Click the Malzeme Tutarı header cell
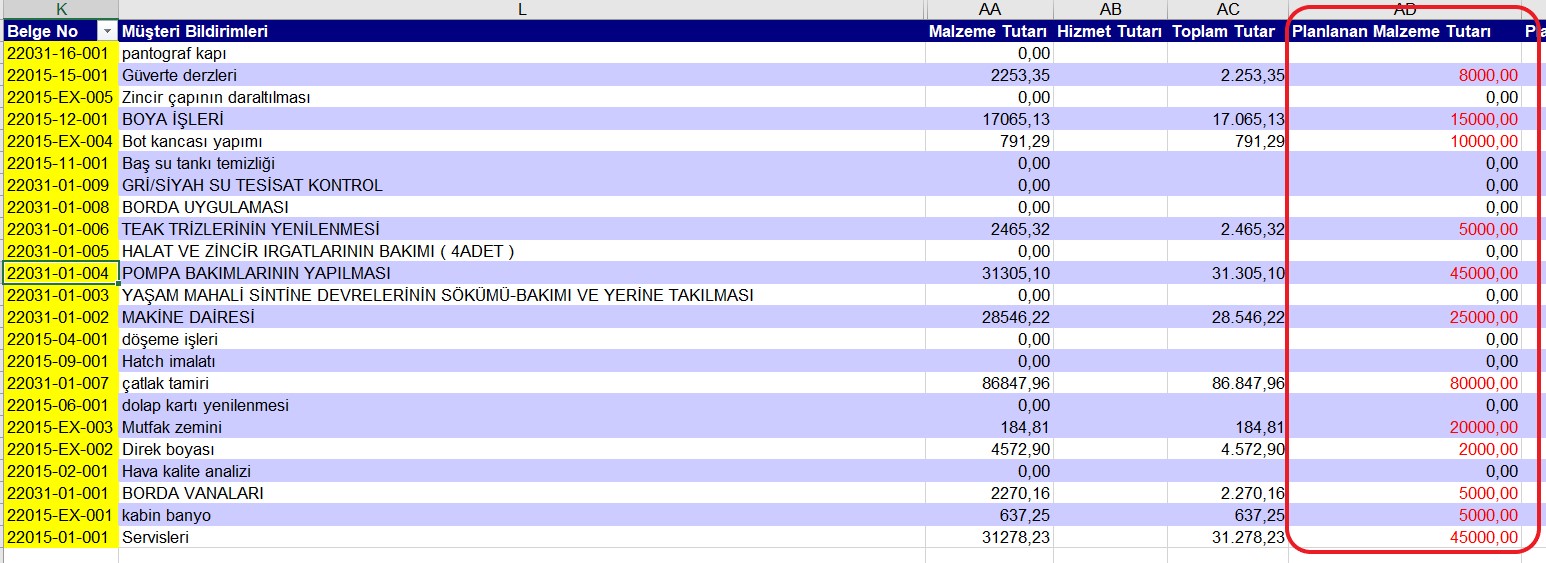 tap(989, 32)
